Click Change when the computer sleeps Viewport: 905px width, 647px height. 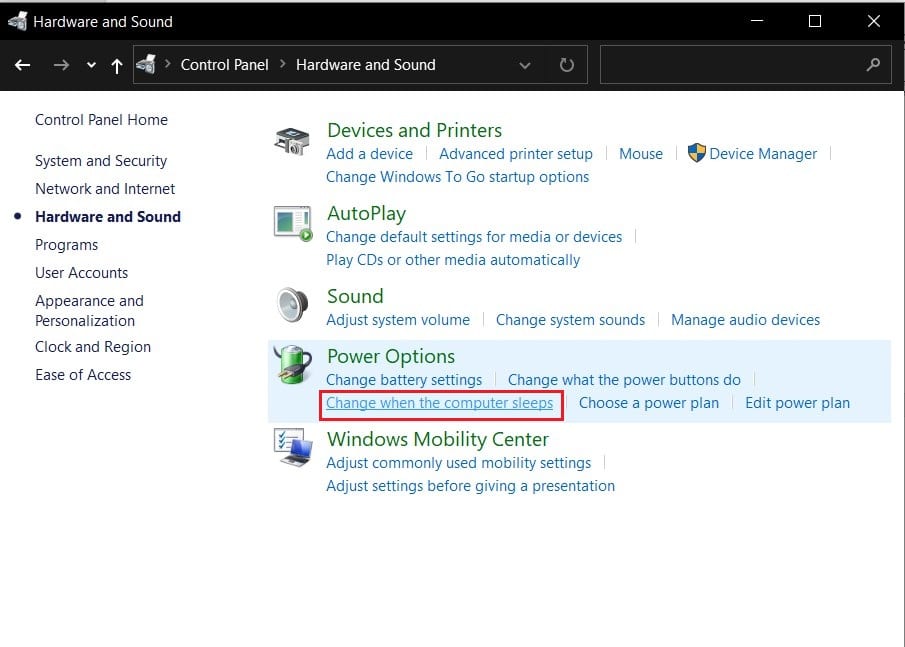439,403
